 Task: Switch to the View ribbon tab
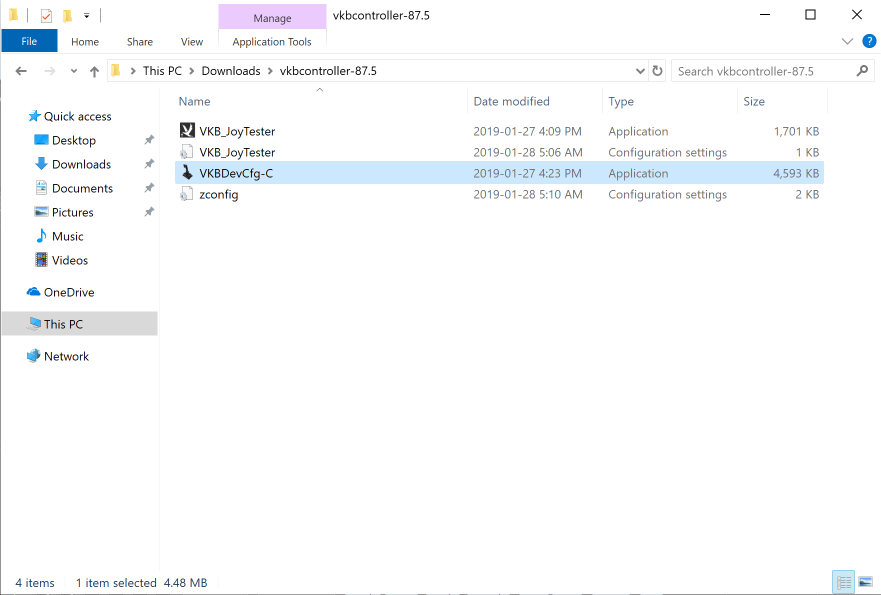coord(192,42)
